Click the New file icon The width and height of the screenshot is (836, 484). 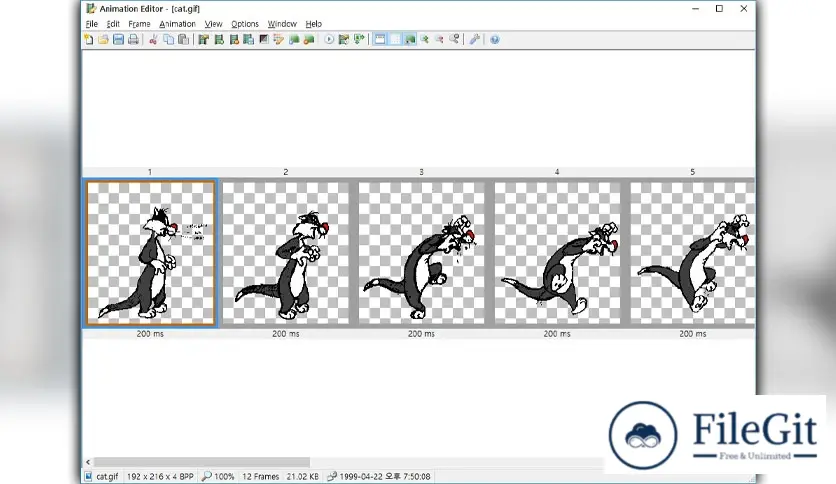[x=89, y=39]
